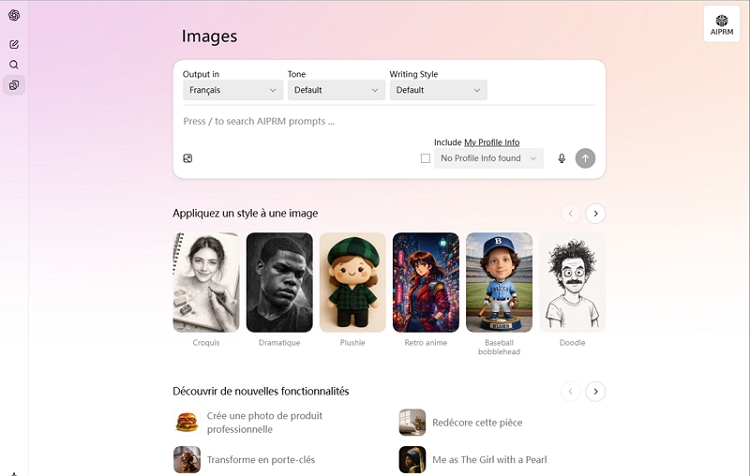Choose the Baseball bobblehead style thumbnail
The image size is (750, 476).
(499, 282)
